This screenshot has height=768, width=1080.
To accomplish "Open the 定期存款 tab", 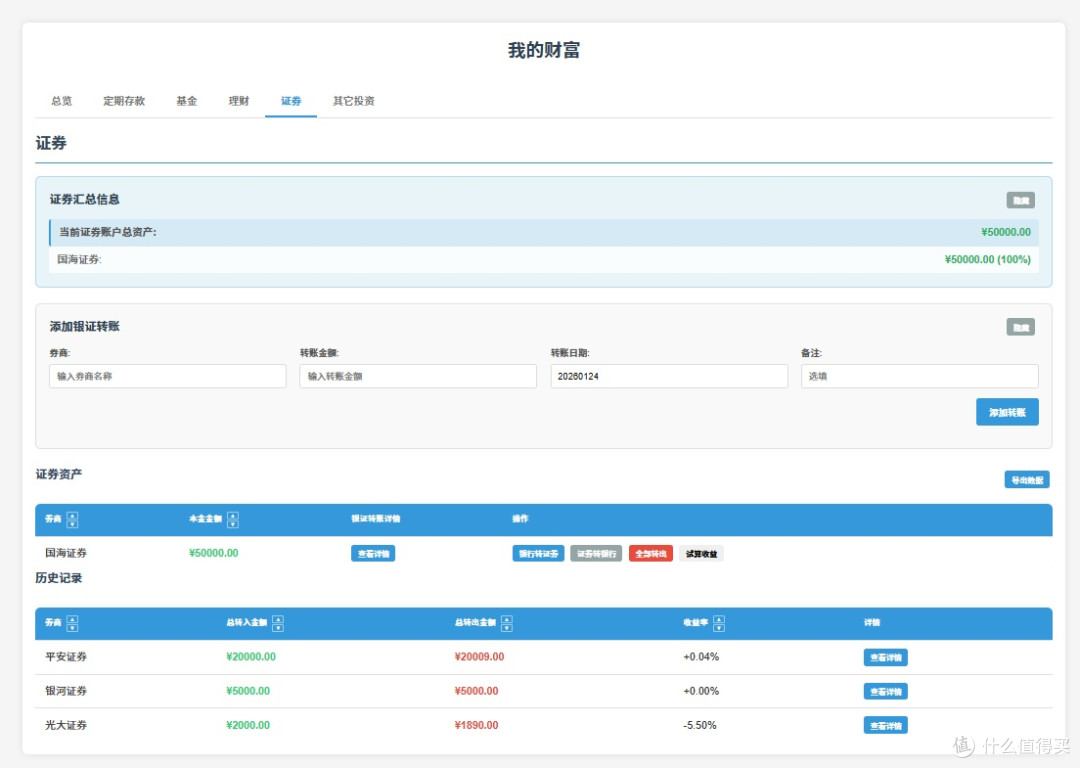I will click(124, 101).
